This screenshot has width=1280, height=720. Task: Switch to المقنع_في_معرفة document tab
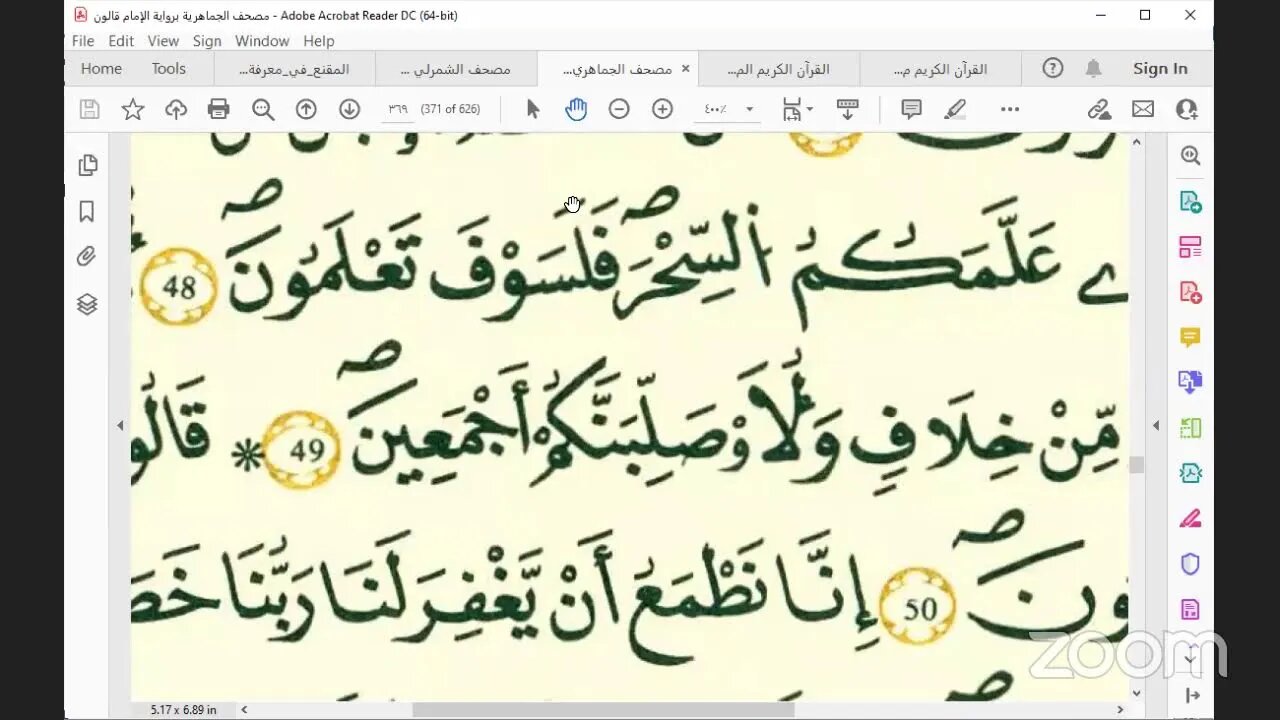point(295,69)
